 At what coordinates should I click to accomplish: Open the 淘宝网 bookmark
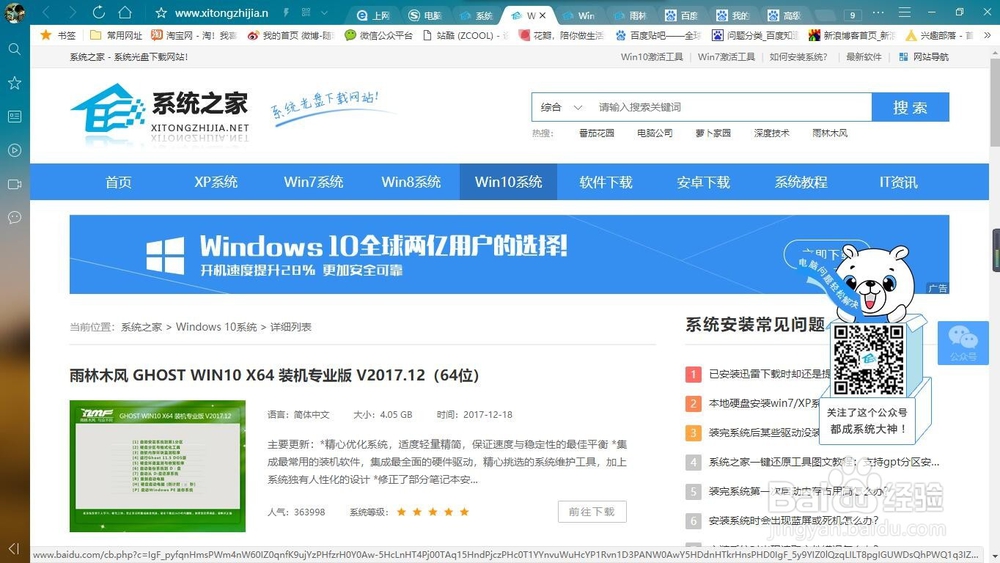pos(193,35)
